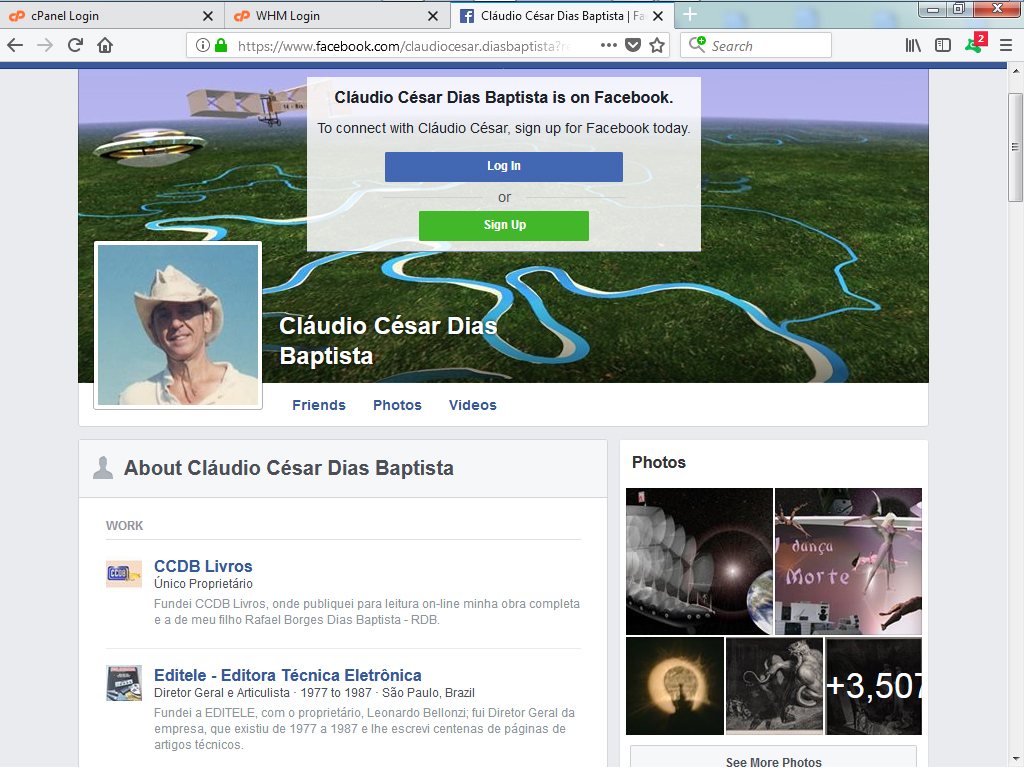Open the Library bookmarks icon
Image resolution: width=1024 pixels, height=768 pixels.
[913, 45]
